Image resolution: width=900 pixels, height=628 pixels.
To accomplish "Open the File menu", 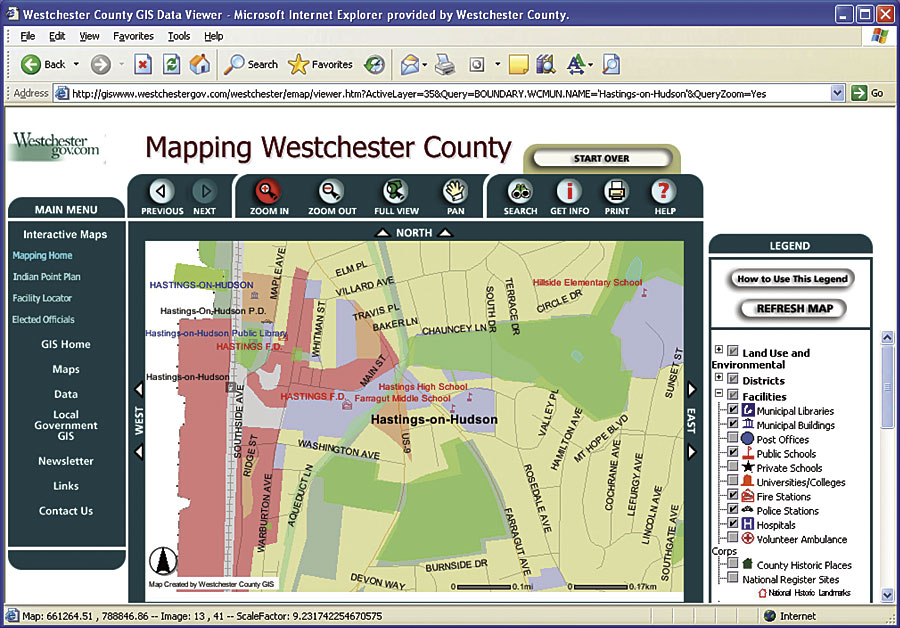I will point(28,36).
